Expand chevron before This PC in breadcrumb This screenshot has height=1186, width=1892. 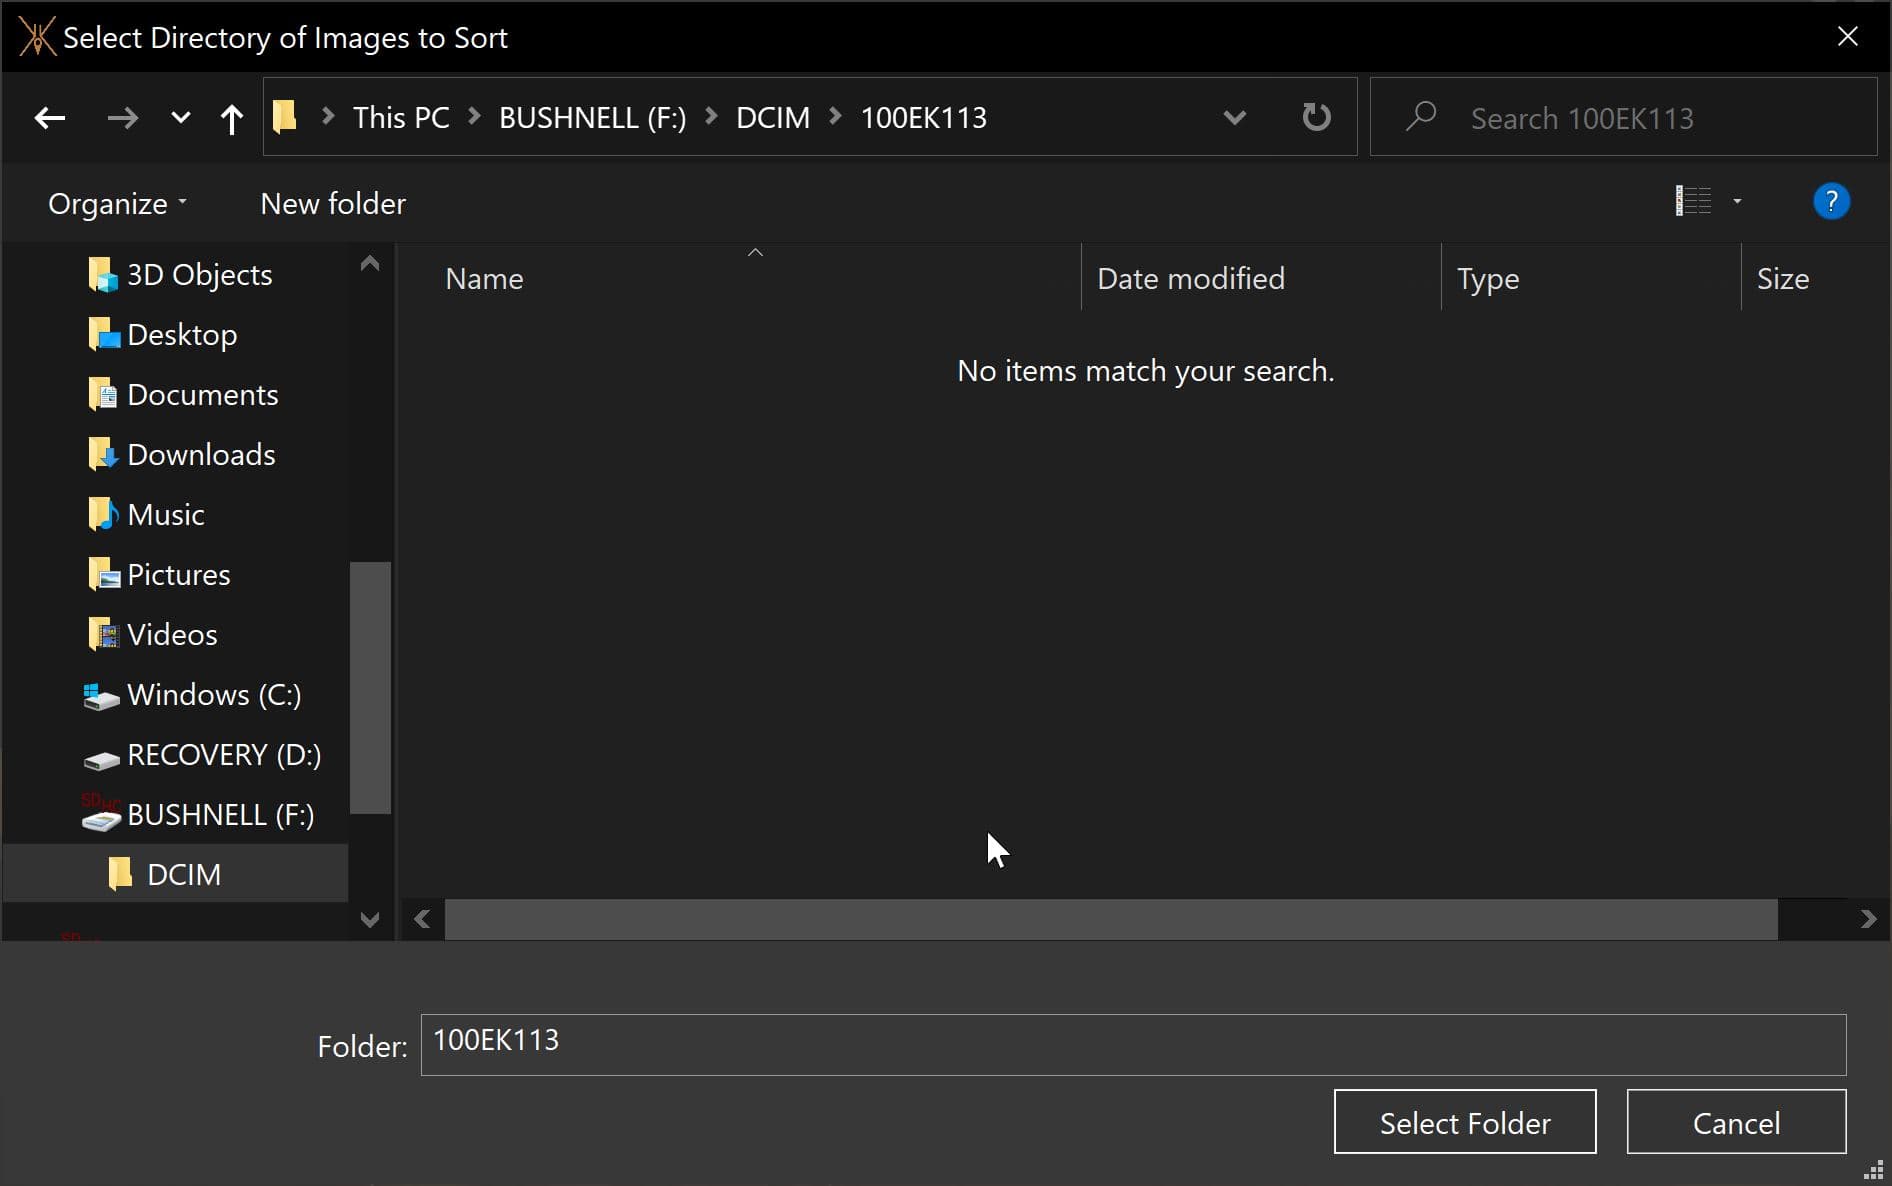tap(327, 117)
